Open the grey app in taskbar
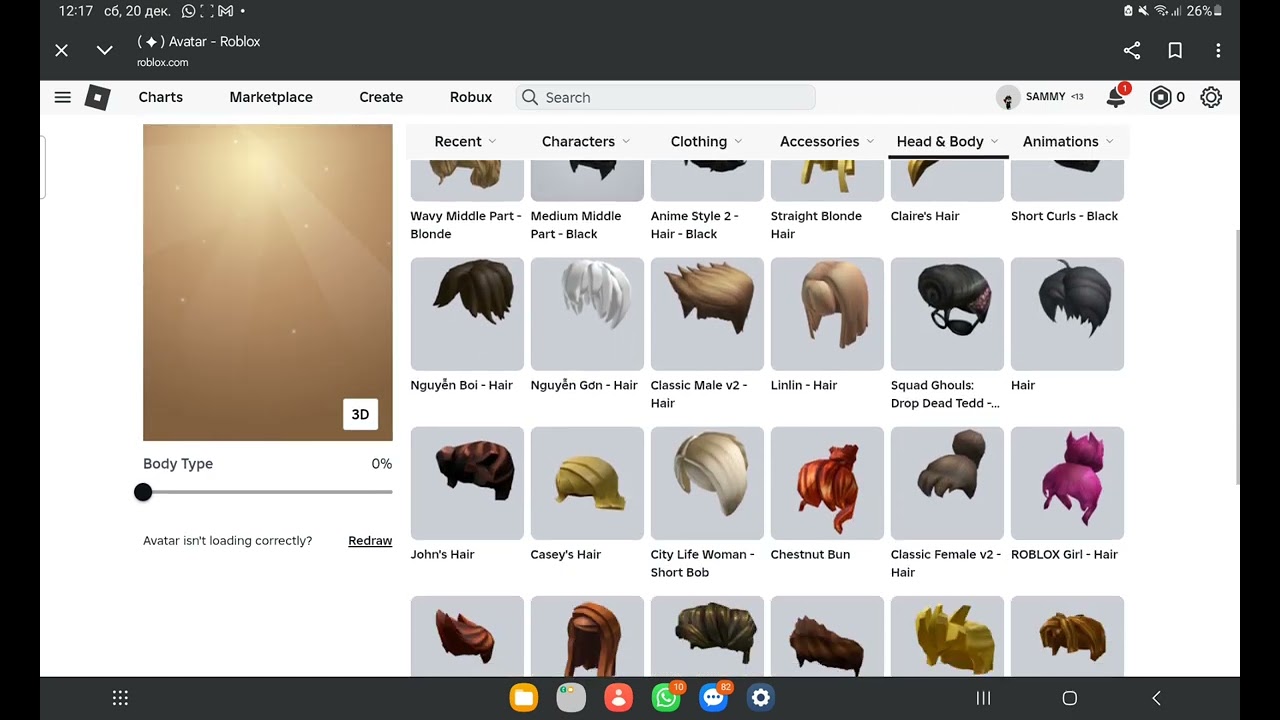 pyautogui.click(x=571, y=698)
